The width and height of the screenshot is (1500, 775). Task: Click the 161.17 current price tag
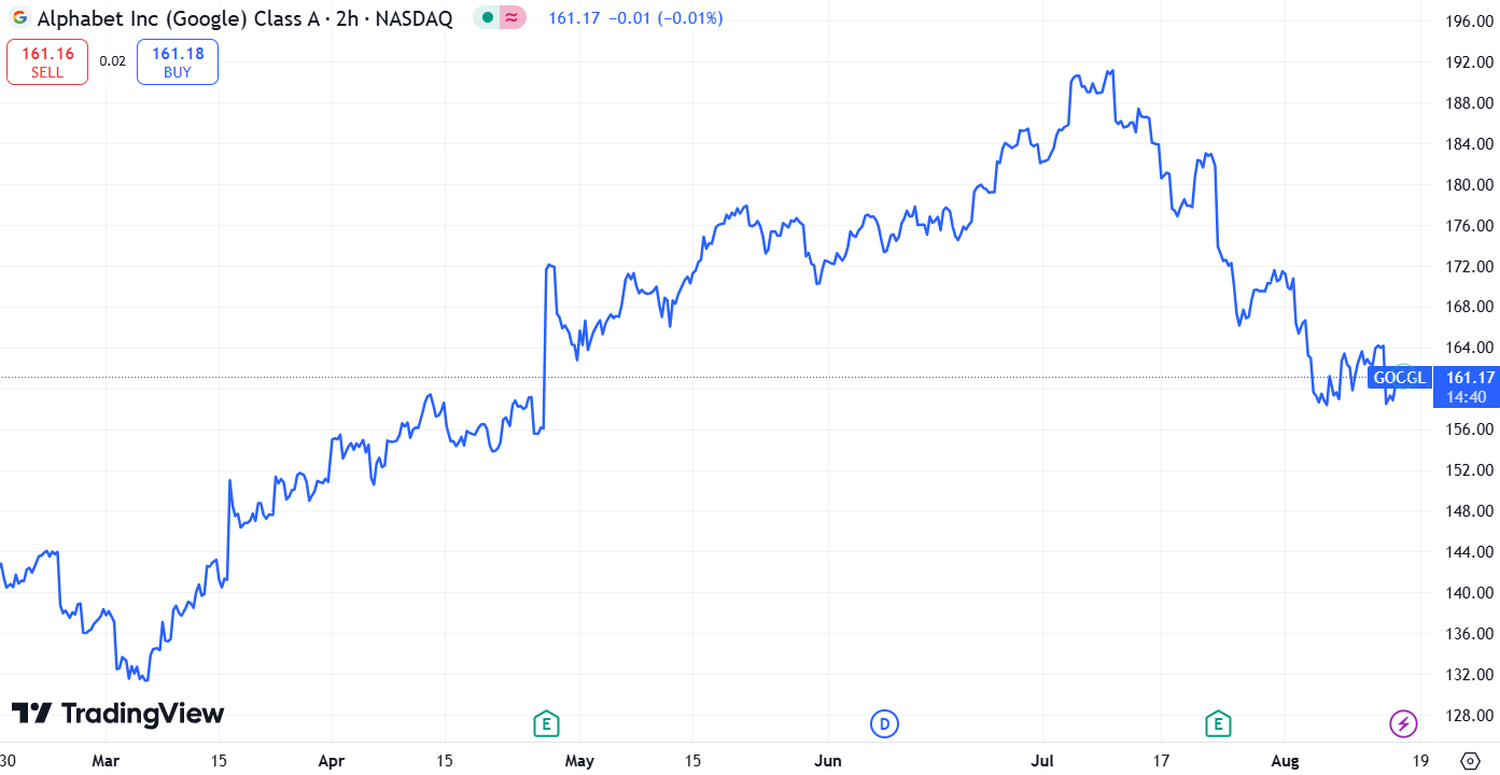(1469, 378)
